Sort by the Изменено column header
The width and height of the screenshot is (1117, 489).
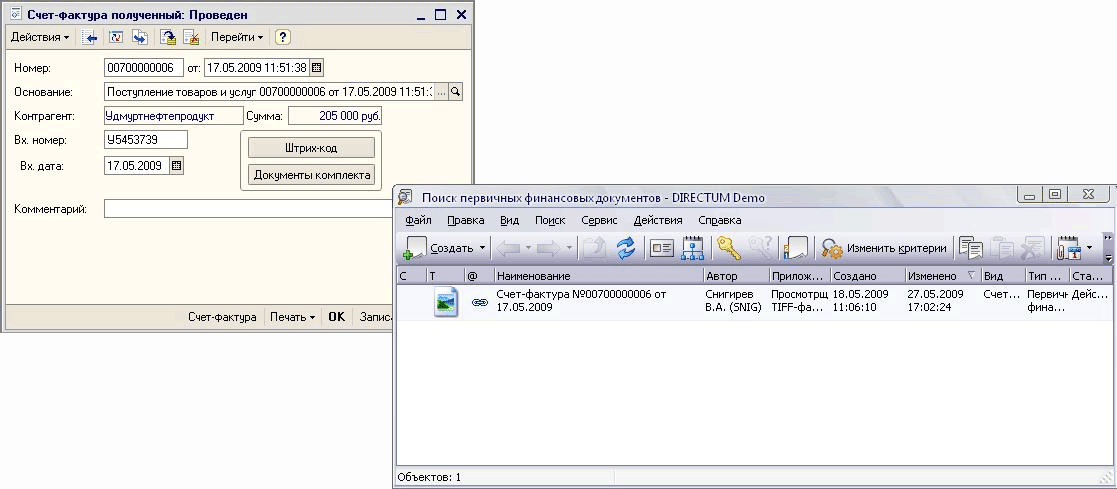(942, 276)
